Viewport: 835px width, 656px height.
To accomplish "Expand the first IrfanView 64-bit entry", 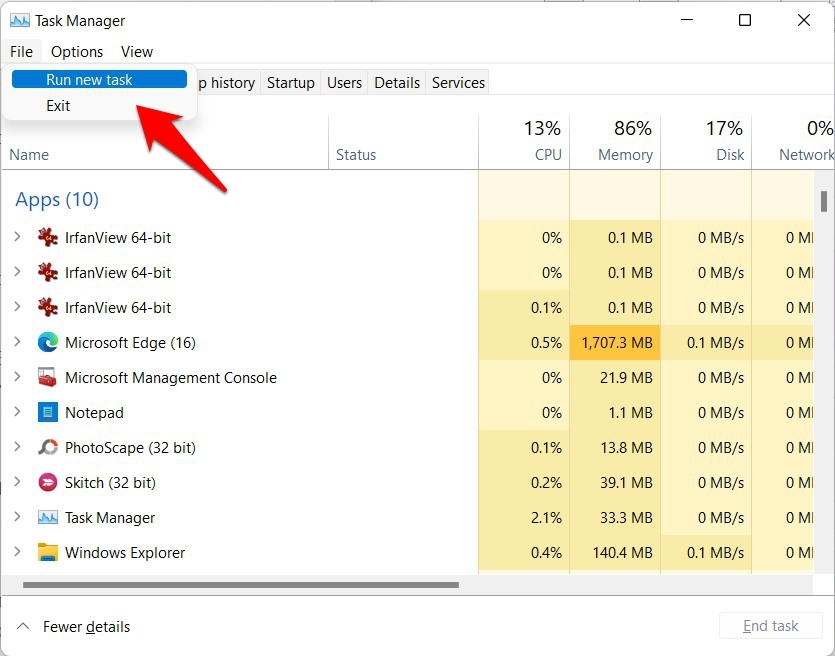I will [x=17, y=237].
